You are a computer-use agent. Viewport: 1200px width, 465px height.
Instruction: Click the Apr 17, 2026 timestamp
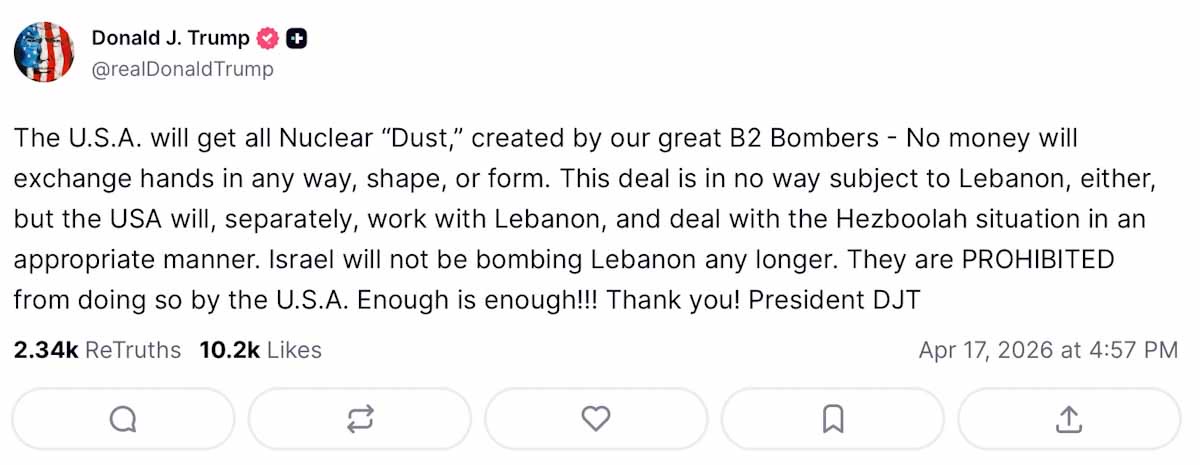(1048, 350)
